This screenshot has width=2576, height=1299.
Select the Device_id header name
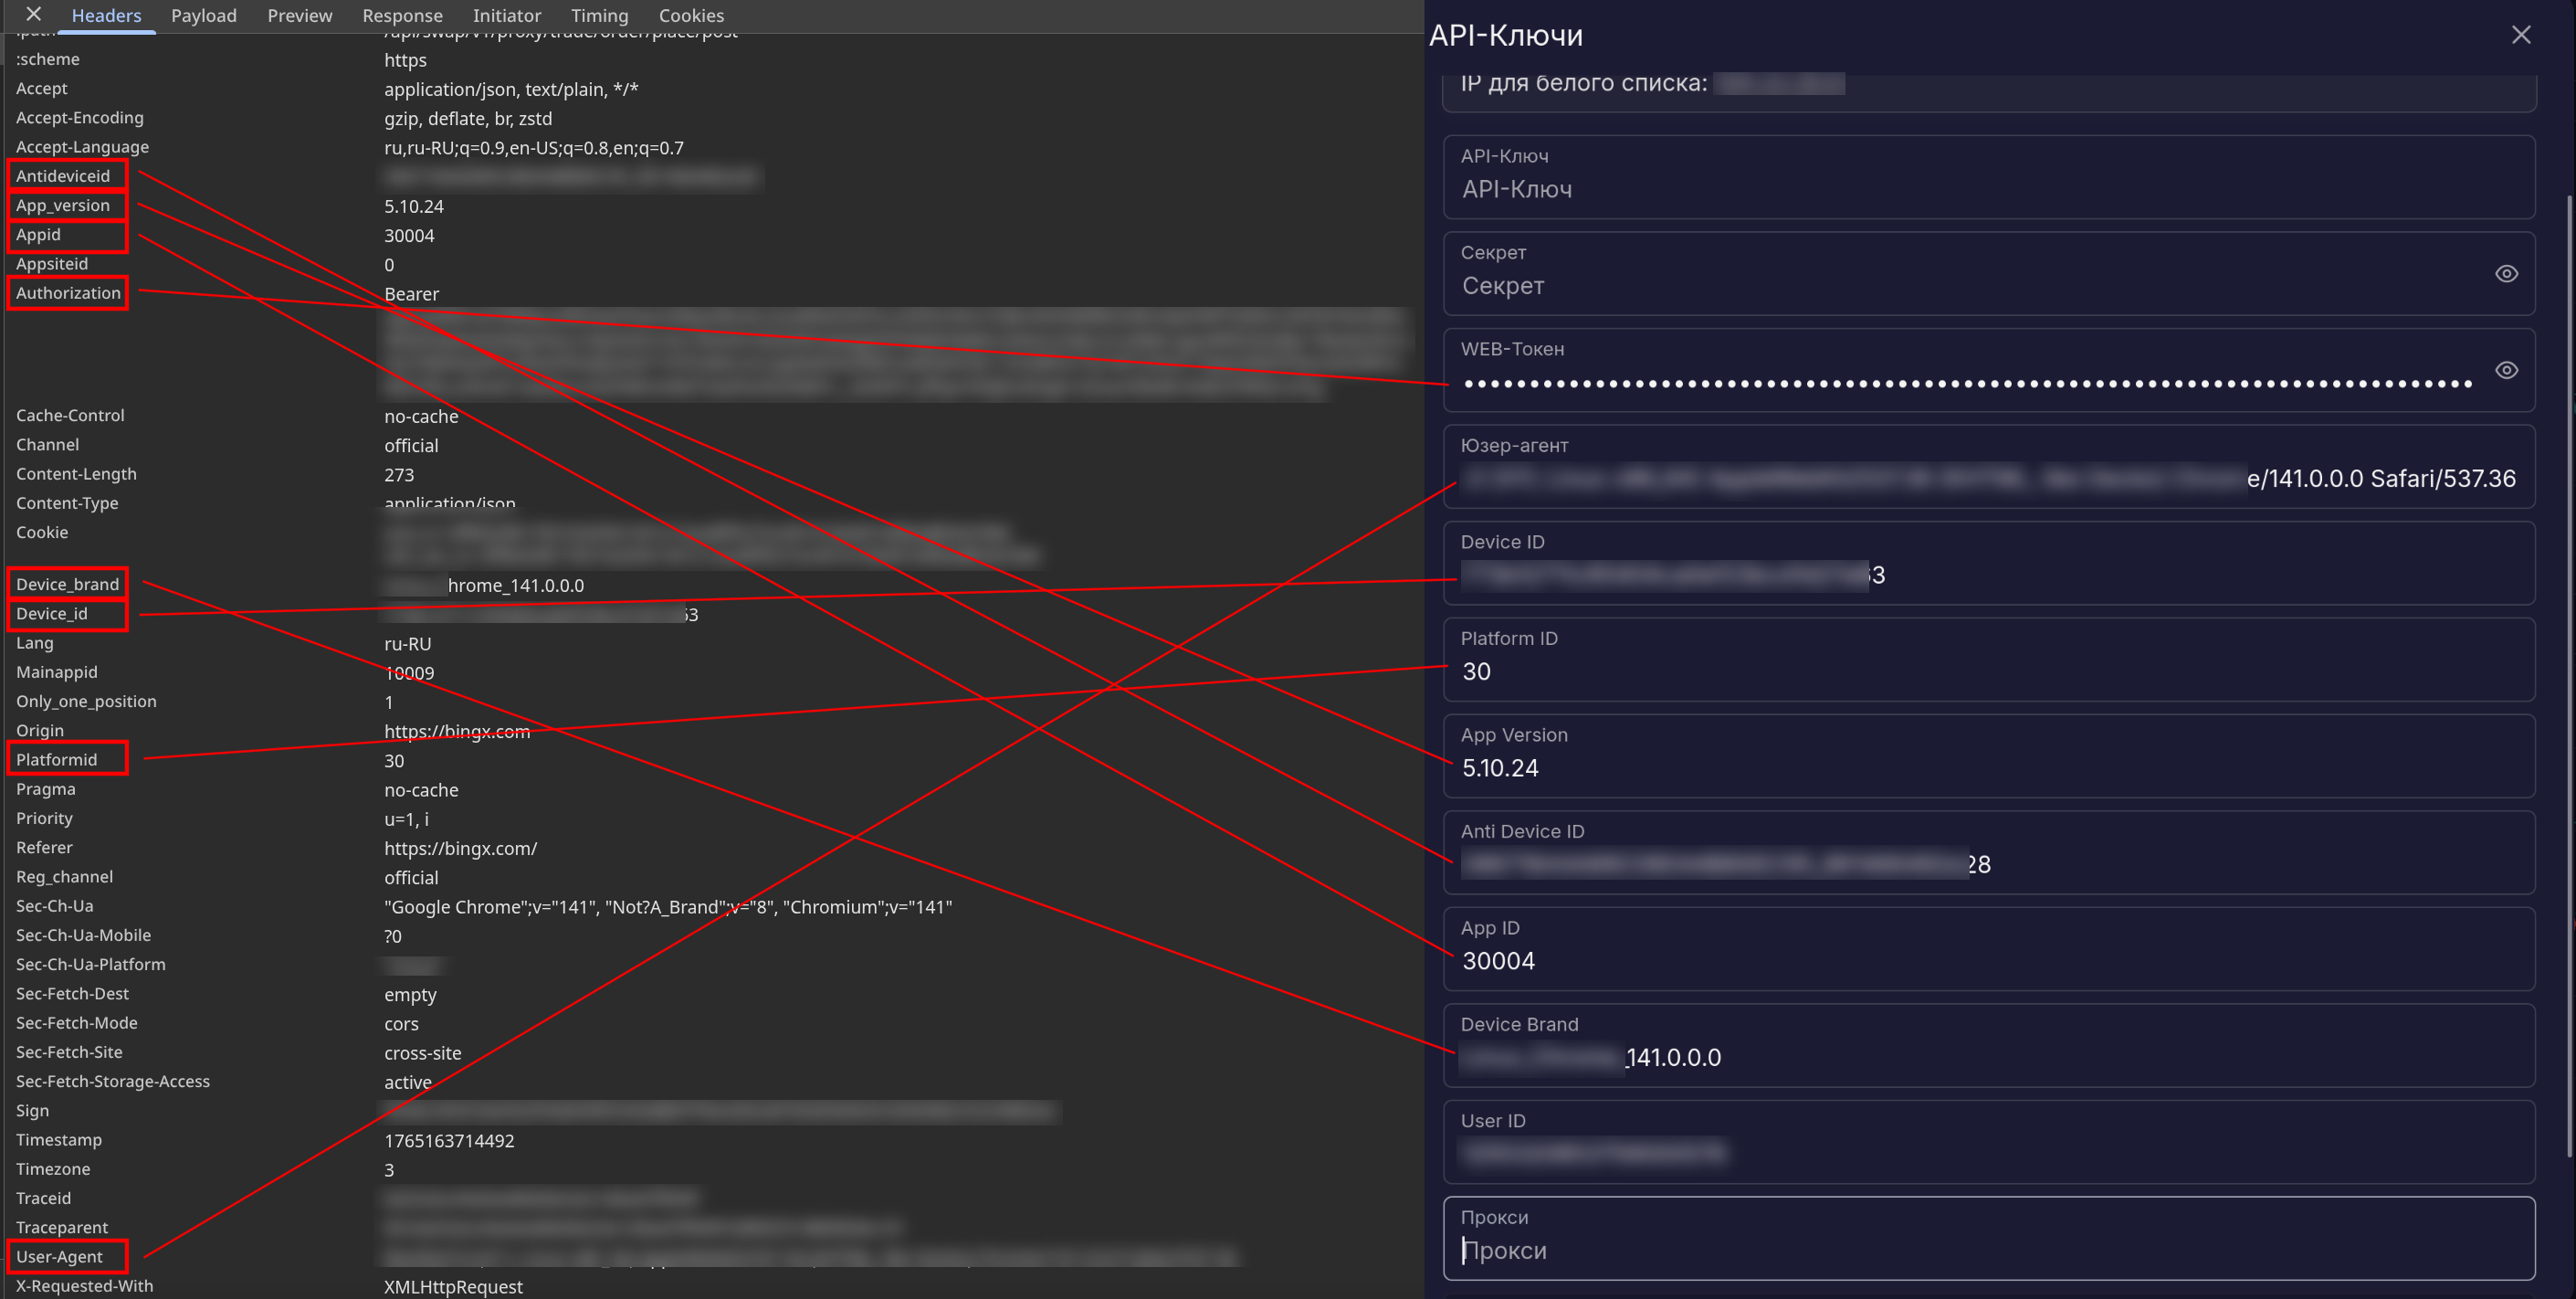pos(52,613)
